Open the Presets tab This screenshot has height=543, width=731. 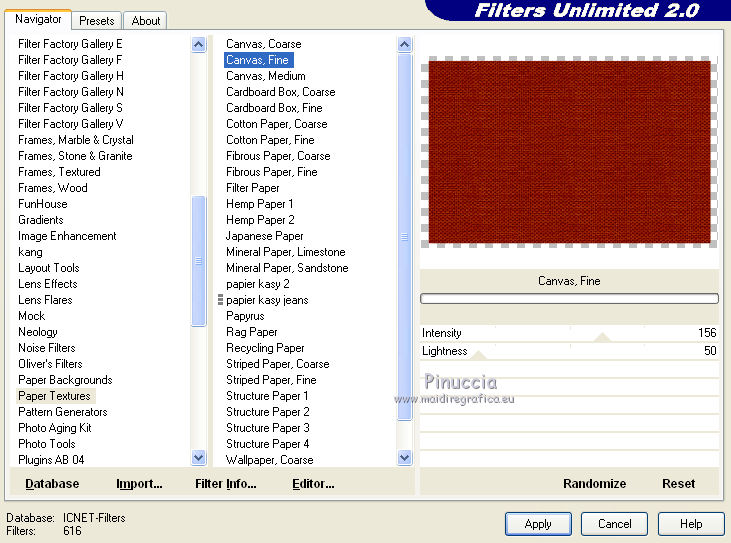click(97, 21)
